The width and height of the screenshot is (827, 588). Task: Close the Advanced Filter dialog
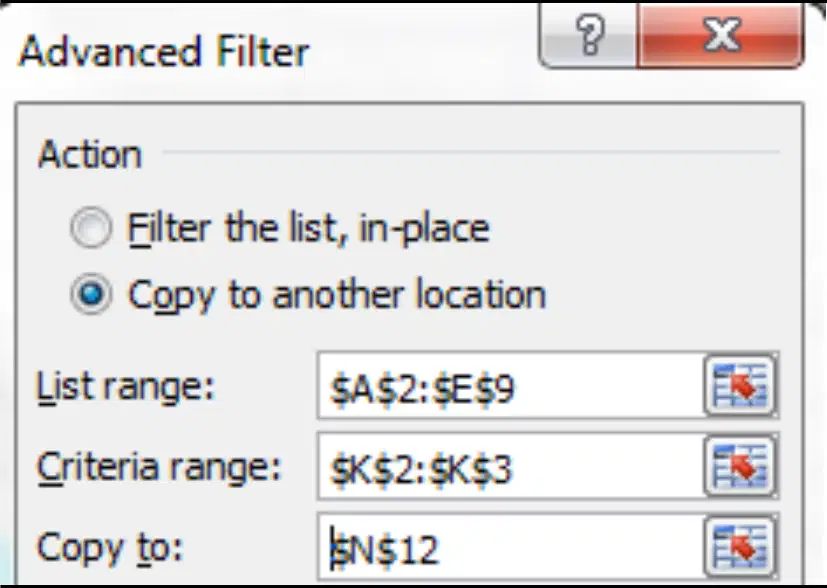click(720, 35)
